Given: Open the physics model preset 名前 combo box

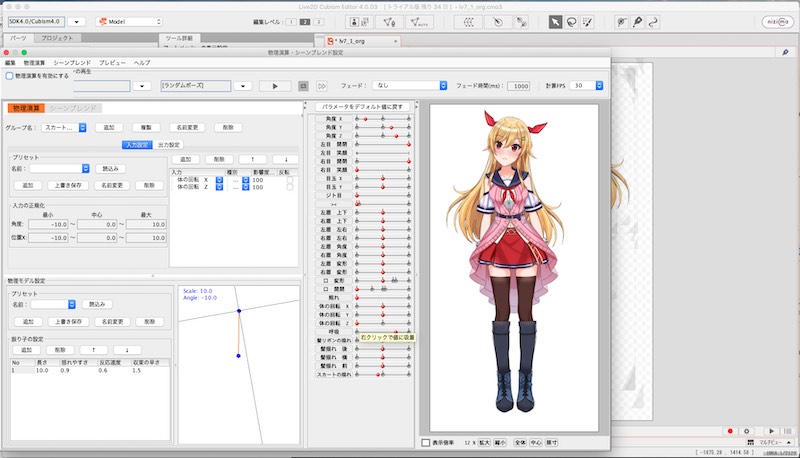Looking at the screenshot, I should pyautogui.click(x=53, y=304).
